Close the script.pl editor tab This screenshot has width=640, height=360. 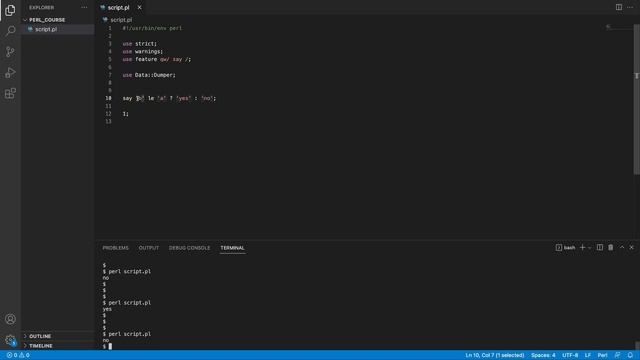coord(140,7)
